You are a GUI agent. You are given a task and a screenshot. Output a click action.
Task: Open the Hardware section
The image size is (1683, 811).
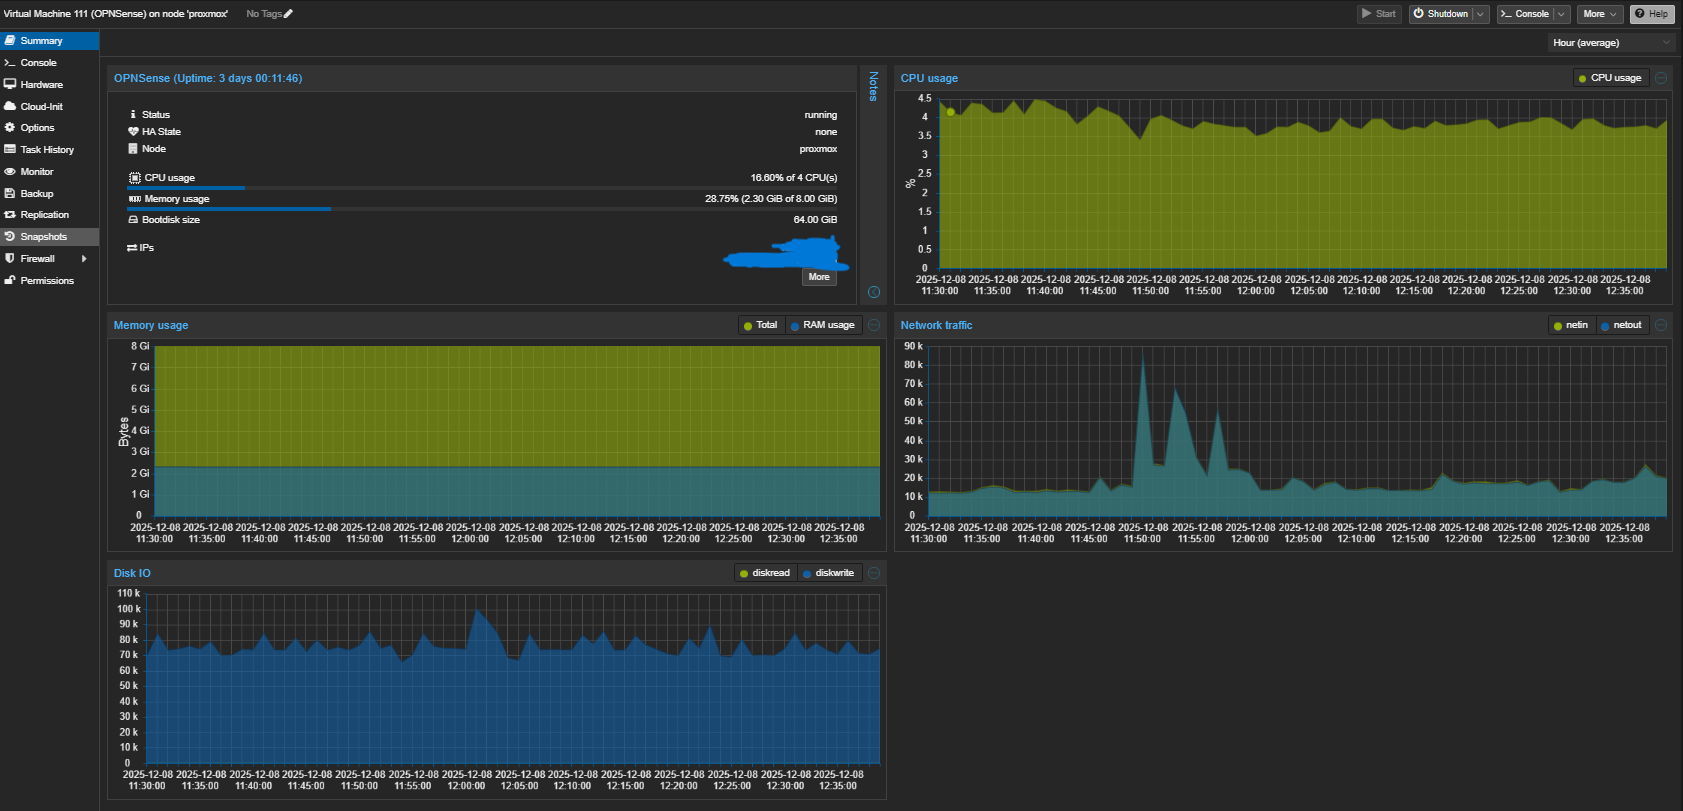pyautogui.click(x=41, y=85)
